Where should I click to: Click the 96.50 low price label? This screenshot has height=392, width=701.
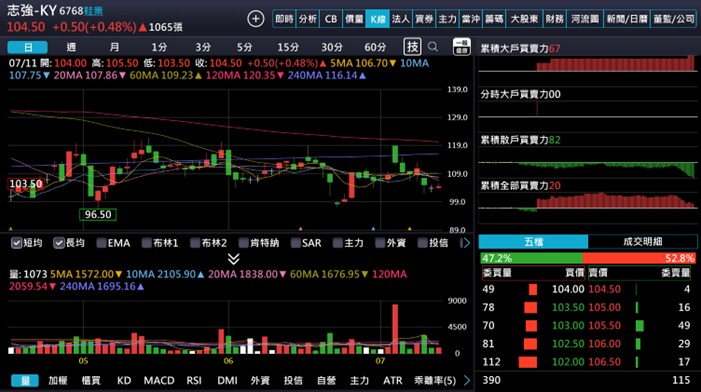pyautogui.click(x=98, y=215)
